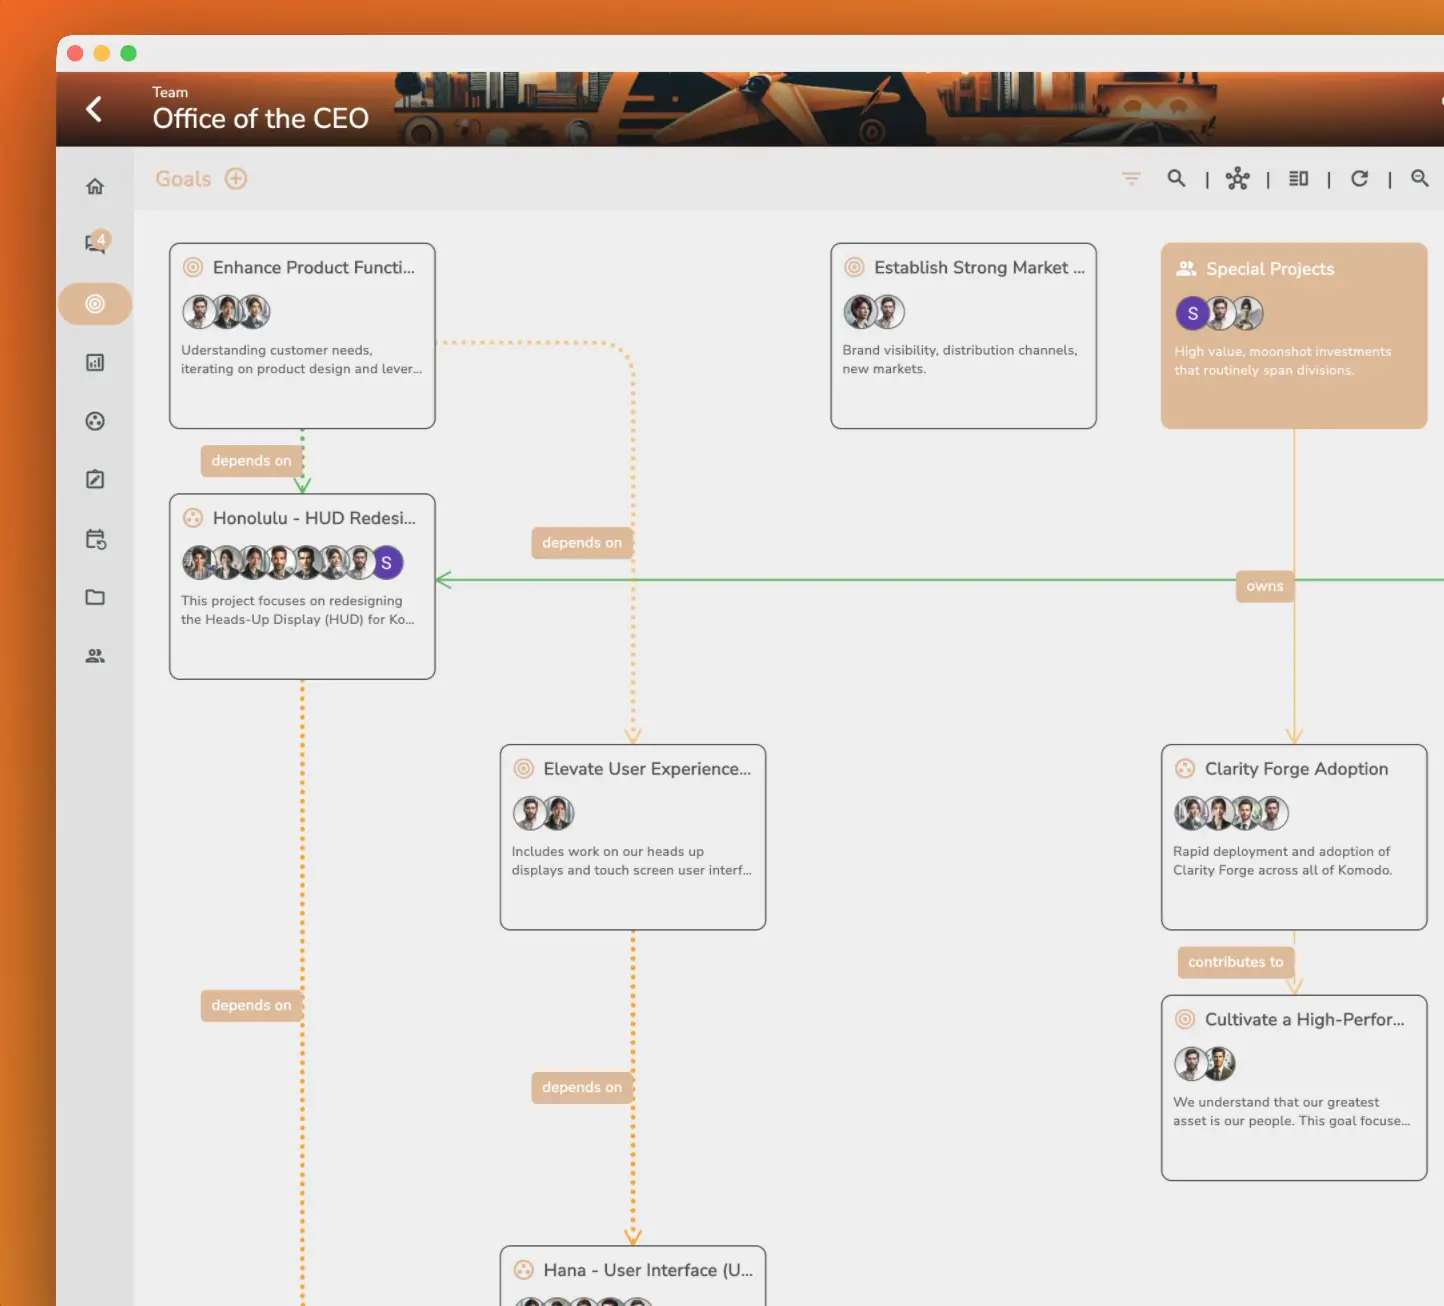Open the calendar icon in the sidebar
This screenshot has width=1444, height=1306.
(x=96, y=539)
